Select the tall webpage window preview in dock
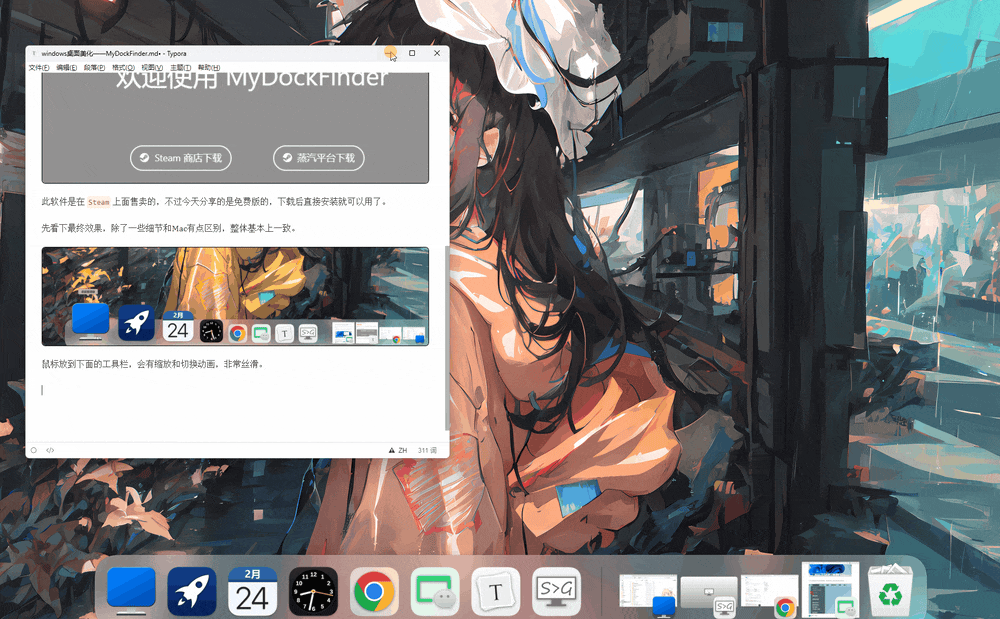The height and width of the screenshot is (619, 1000). pyautogui.click(x=830, y=589)
